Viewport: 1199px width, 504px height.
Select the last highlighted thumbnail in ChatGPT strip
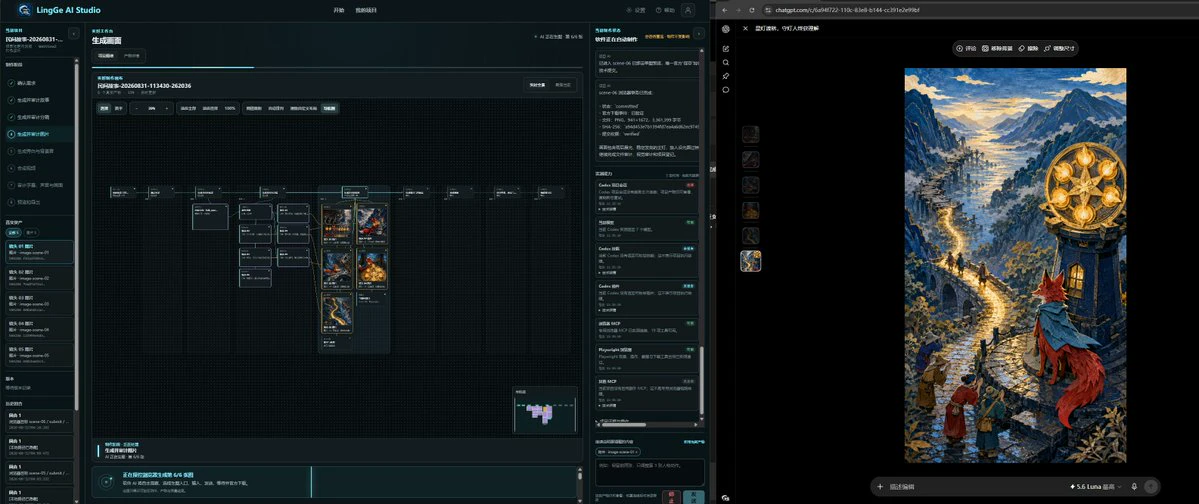(x=751, y=261)
